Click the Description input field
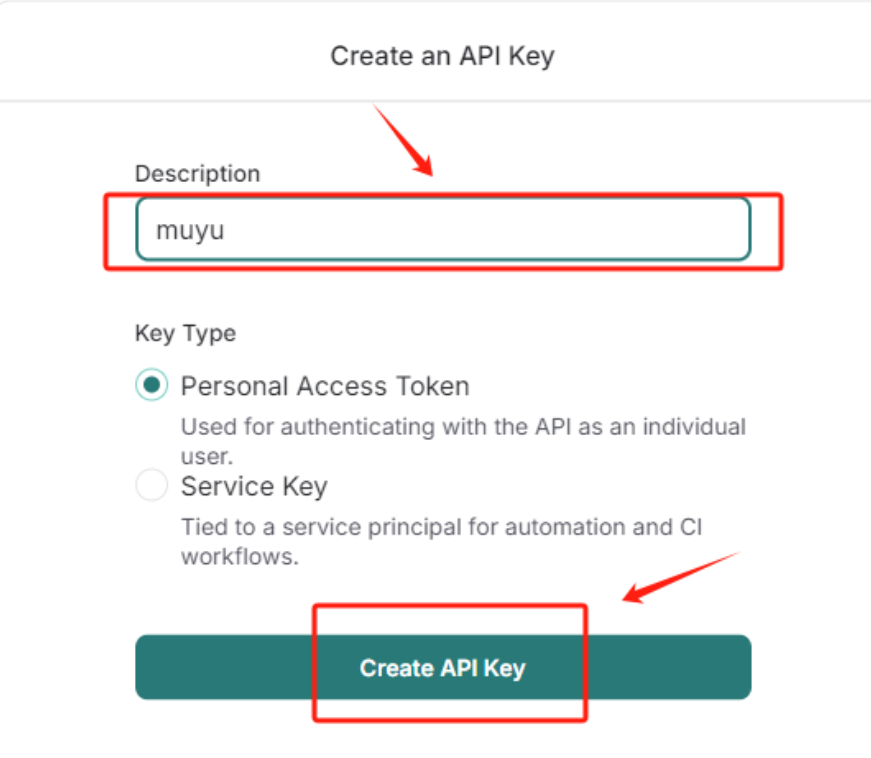The image size is (871, 758). [x=442, y=230]
